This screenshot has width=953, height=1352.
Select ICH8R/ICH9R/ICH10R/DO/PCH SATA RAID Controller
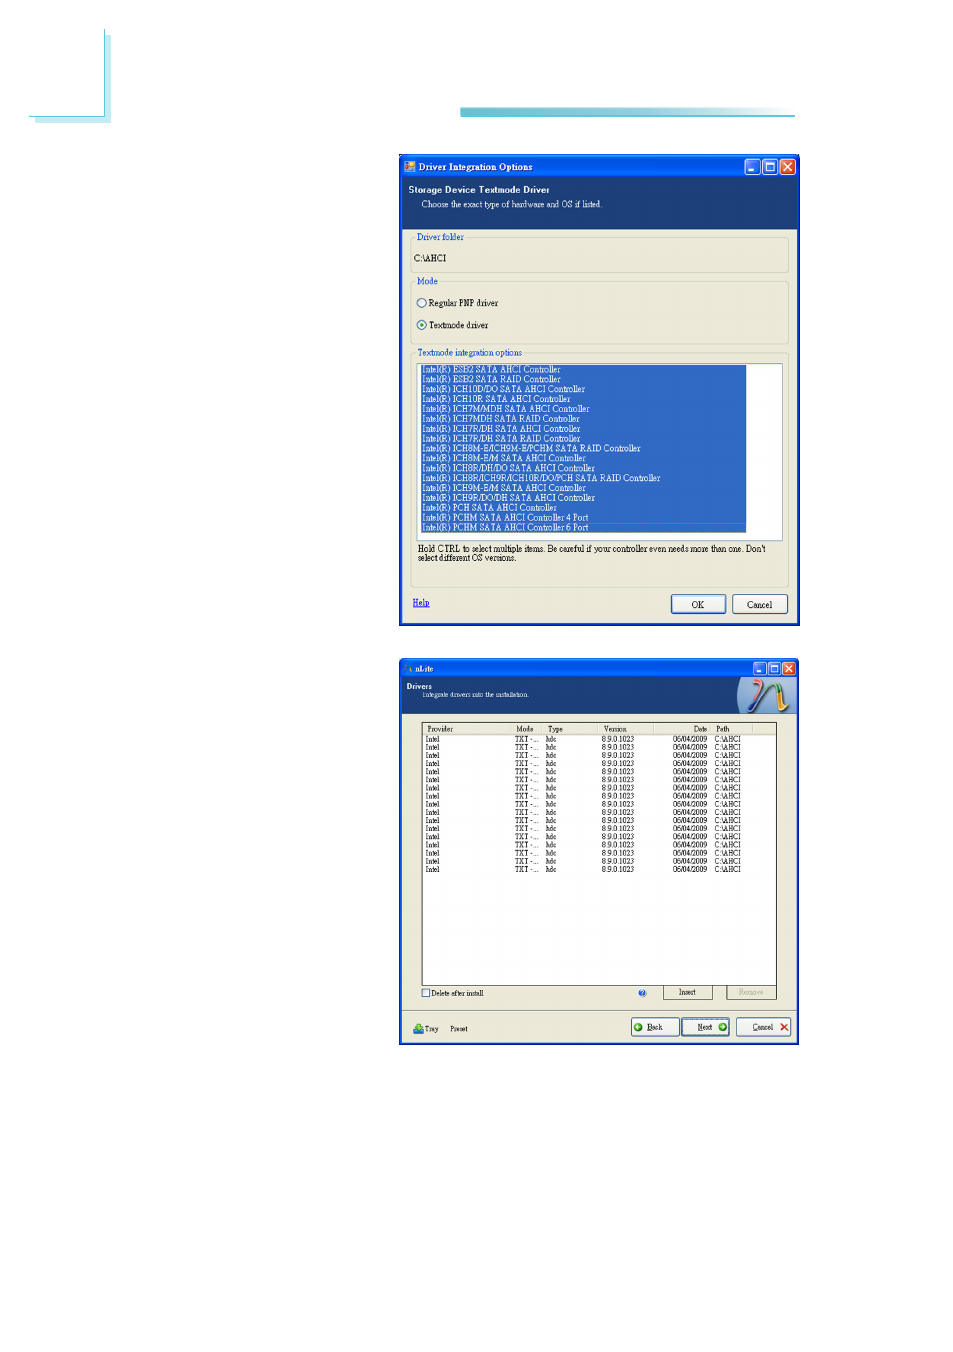[583, 479]
